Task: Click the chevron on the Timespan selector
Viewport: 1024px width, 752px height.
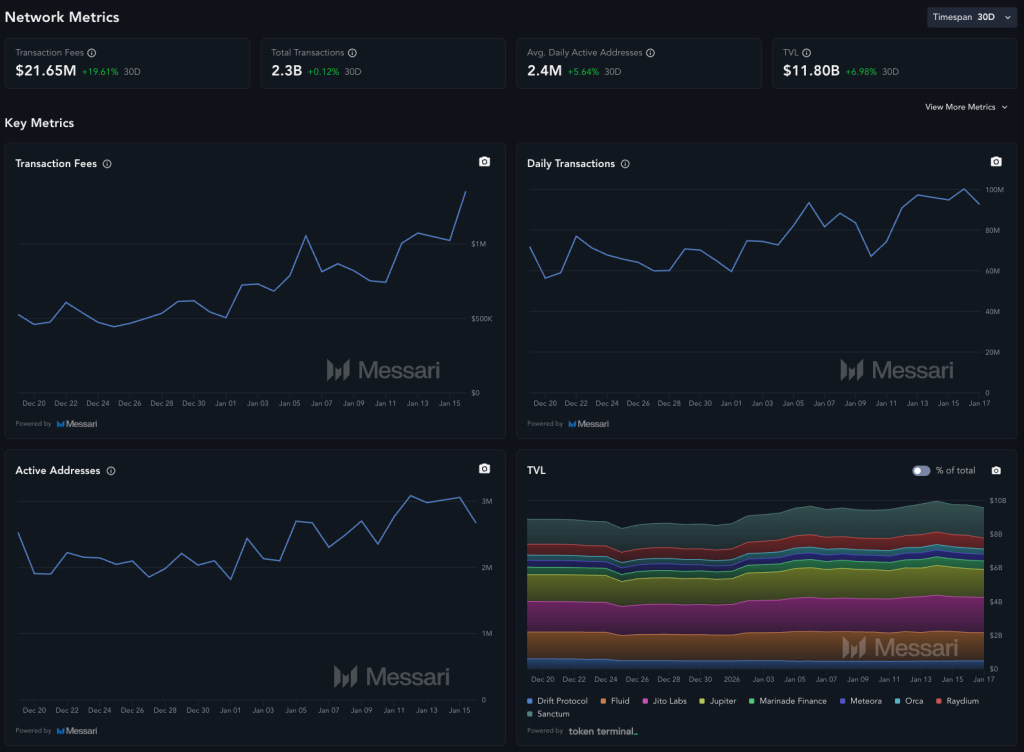Action: pos(1007,17)
